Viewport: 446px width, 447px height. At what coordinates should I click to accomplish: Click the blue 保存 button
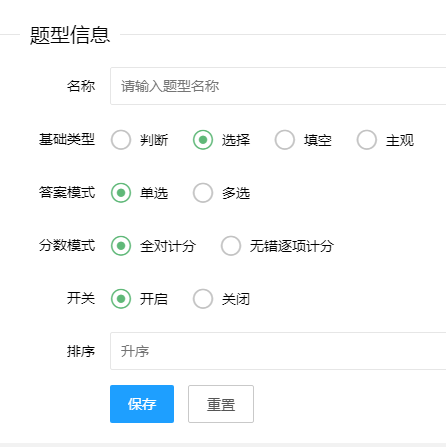tap(142, 404)
